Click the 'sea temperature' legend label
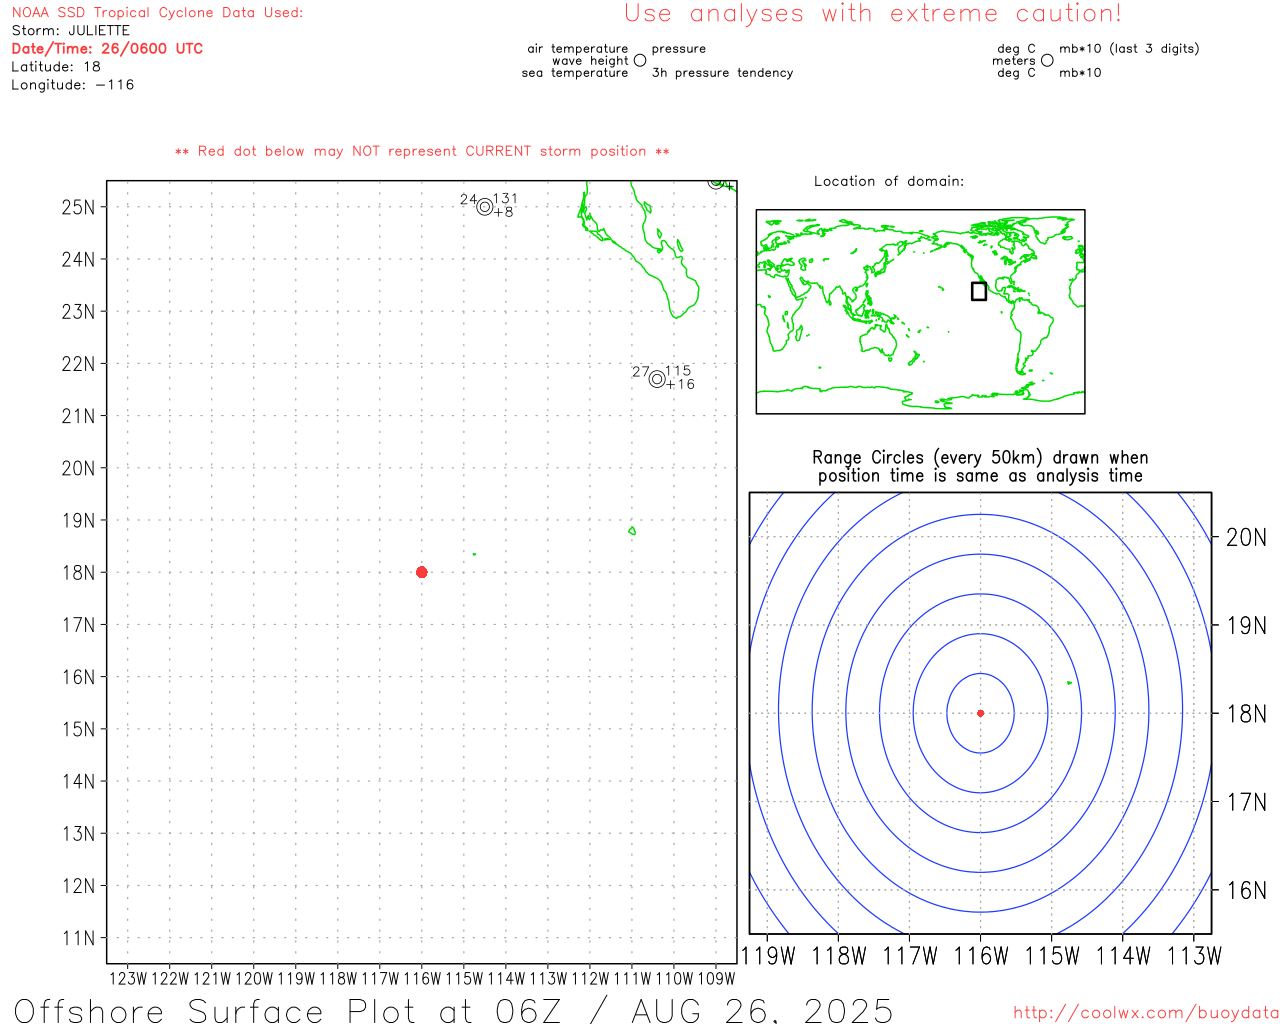Image resolution: width=1280 pixels, height=1024 pixels. click(x=575, y=73)
